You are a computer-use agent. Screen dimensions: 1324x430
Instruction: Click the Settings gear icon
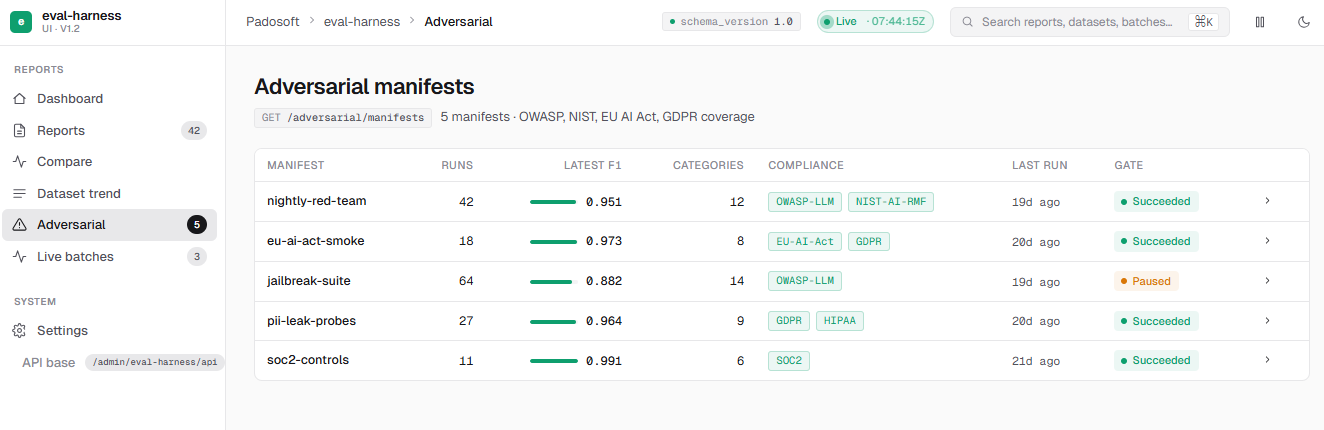(19, 331)
